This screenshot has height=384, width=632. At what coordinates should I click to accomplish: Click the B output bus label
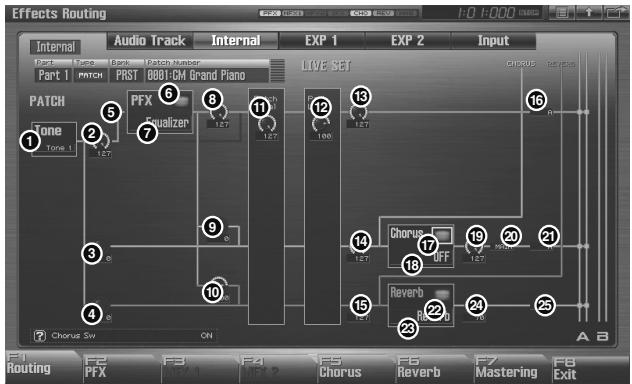pyautogui.click(x=602, y=336)
